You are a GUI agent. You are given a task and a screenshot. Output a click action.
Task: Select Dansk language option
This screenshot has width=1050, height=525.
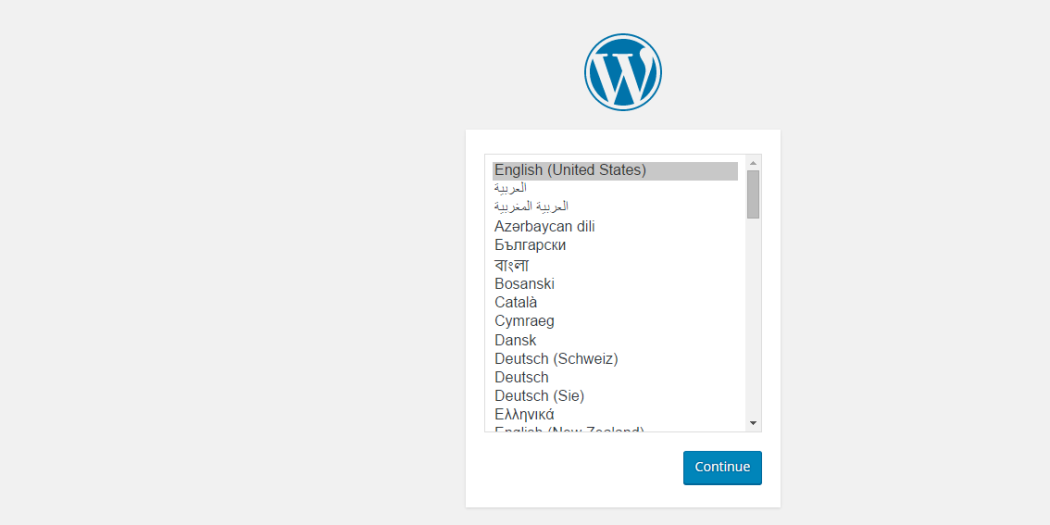coord(615,340)
